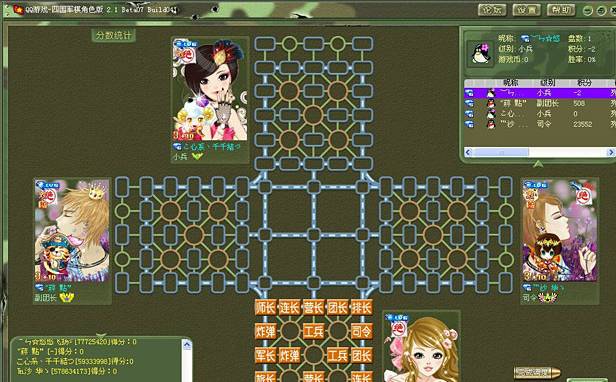616x382 pixels.
Task: Open the 设置 settings button
Action: click(526, 10)
